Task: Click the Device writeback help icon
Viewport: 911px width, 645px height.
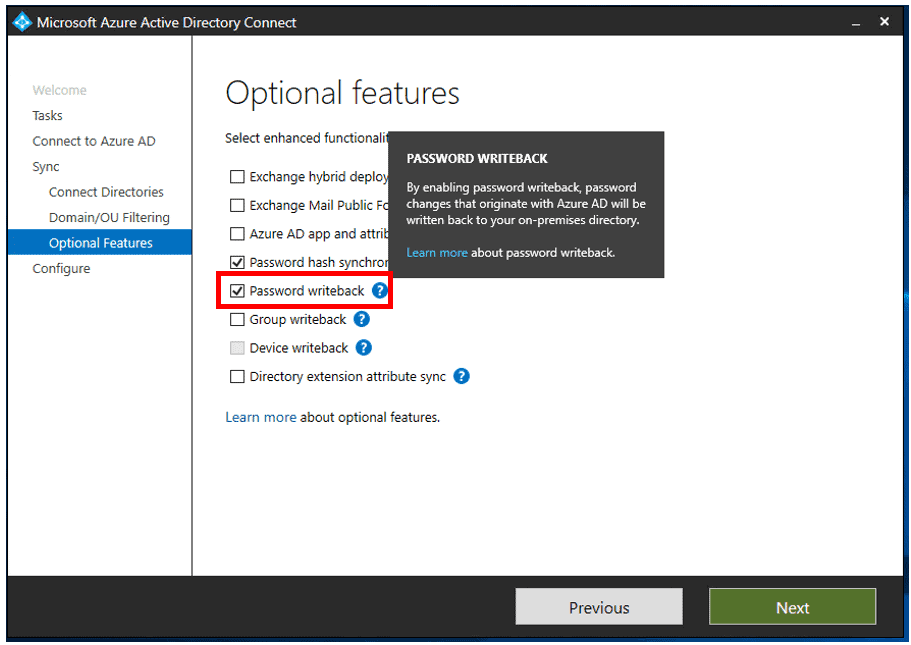Action: [364, 347]
